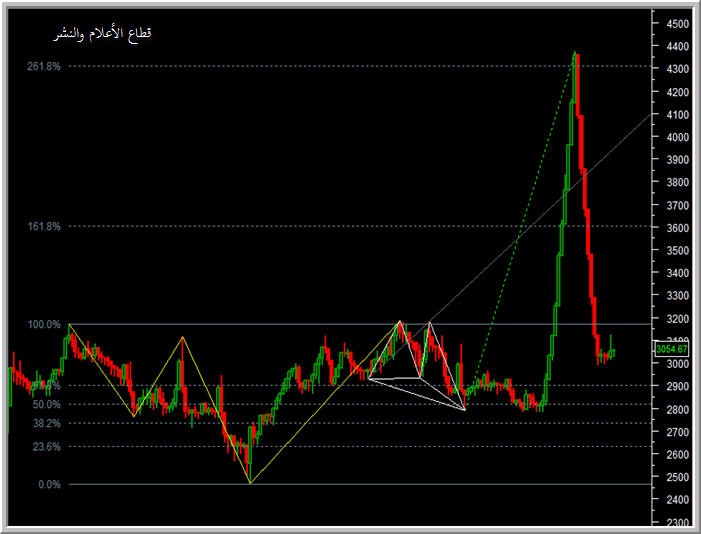Click the 3500 price scale value
Screen dimensions: 701x534
[676, 251]
